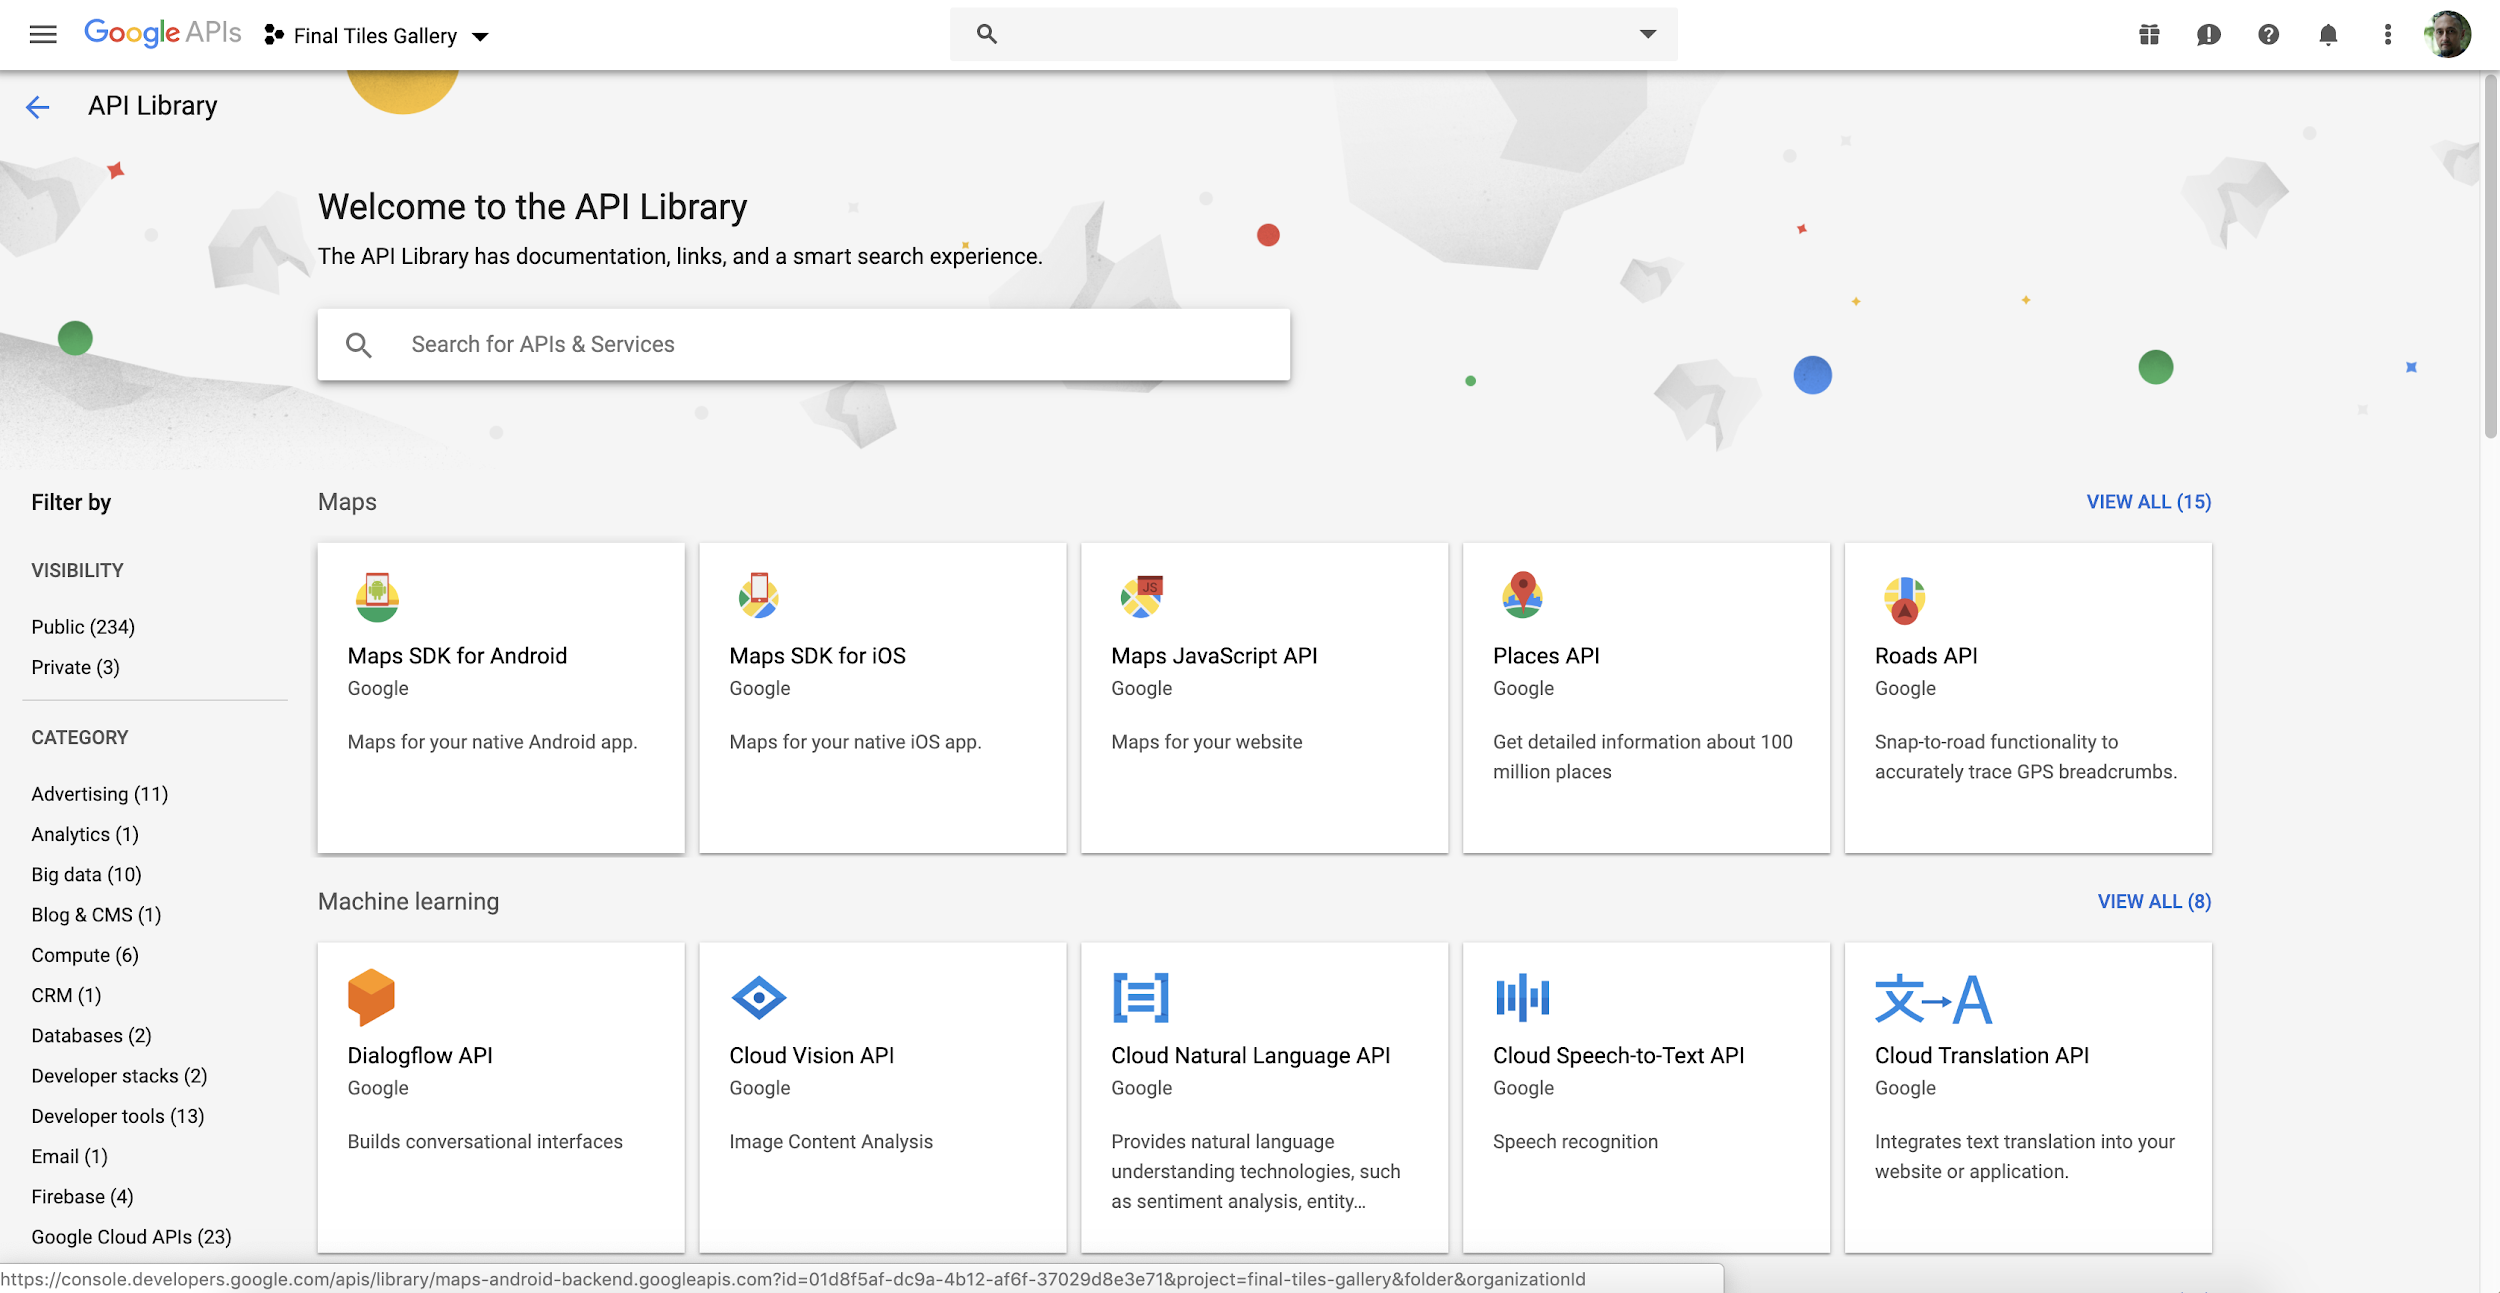Click the API Library back arrow
The width and height of the screenshot is (2500, 1293).
[x=36, y=106]
